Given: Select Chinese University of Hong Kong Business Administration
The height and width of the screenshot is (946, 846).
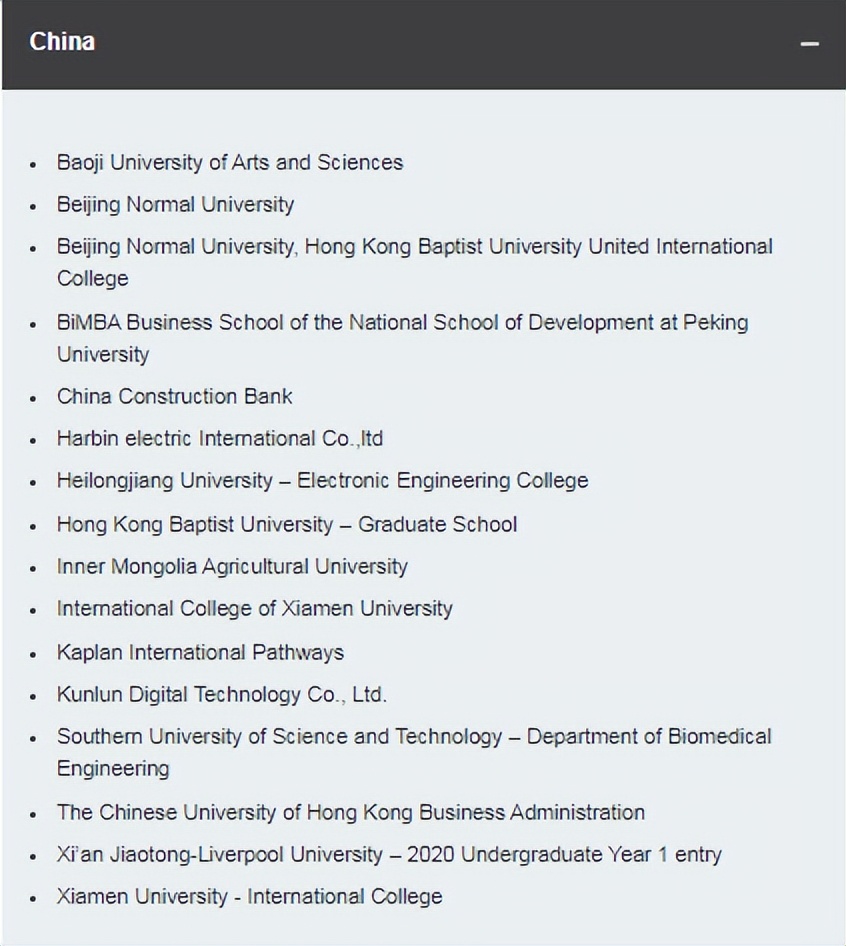Looking at the screenshot, I should 350,812.
